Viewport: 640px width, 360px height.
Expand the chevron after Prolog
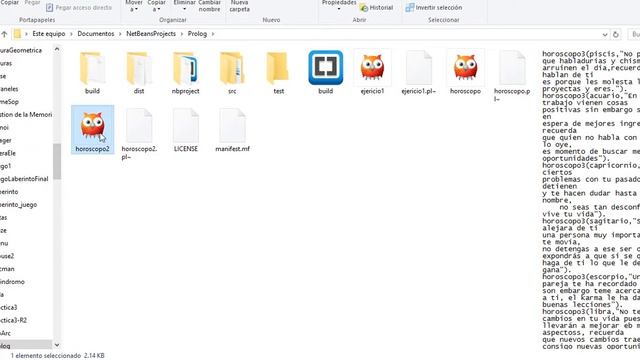point(213,34)
